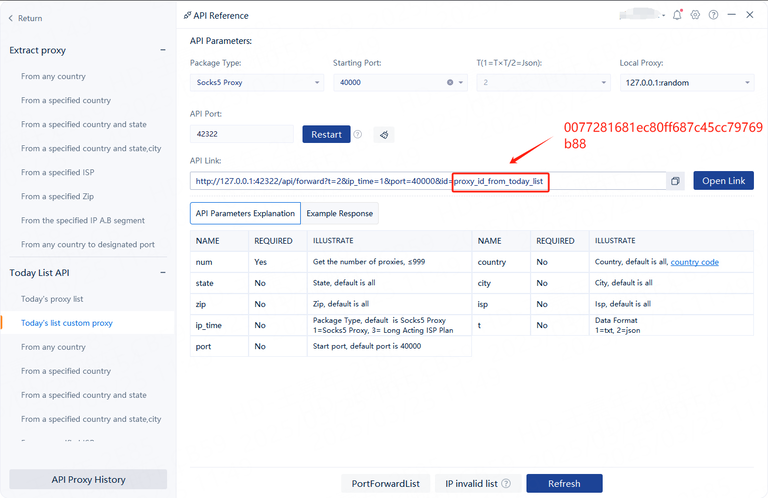
Task: Click the Open Link button
Action: coord(723,181)
